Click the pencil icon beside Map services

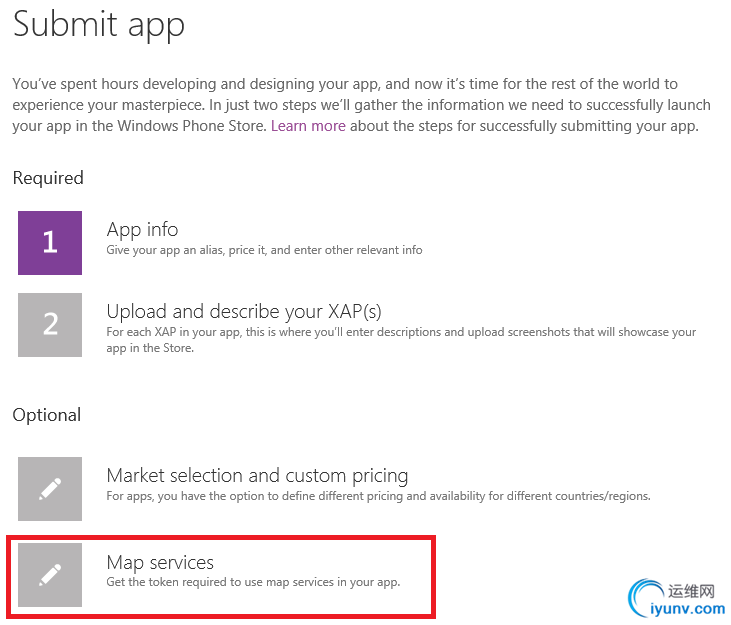tap(50, 575)
